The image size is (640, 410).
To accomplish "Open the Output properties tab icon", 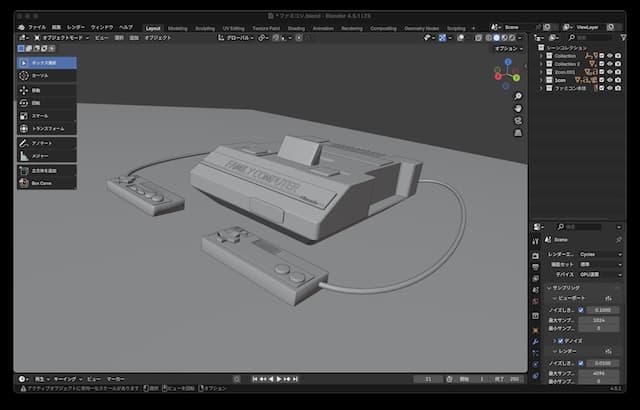I will tap(536, 267).
